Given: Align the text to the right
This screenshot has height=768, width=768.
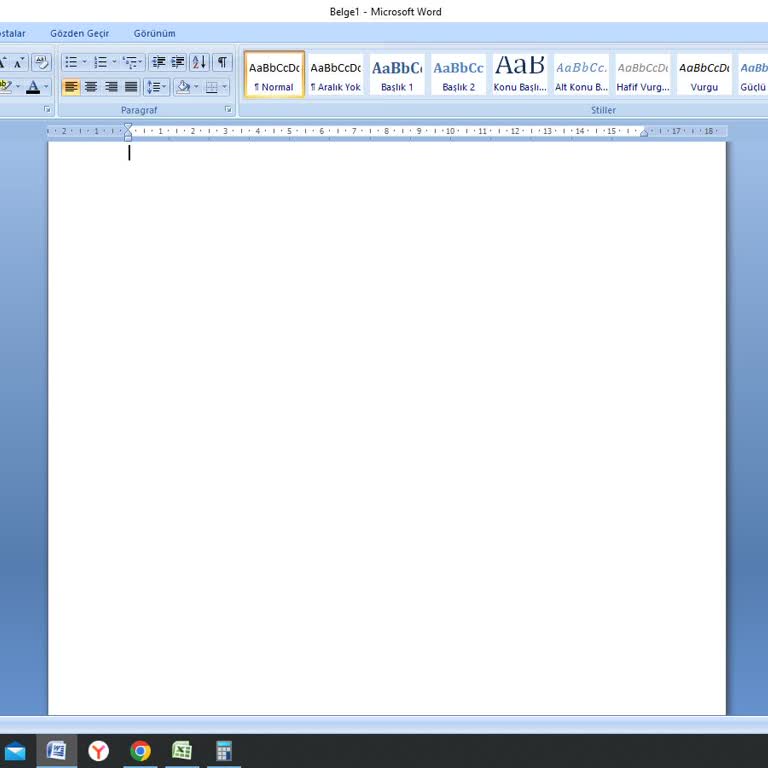Looking at the screenshot, I should pyautogui.click(x=111, y=87).
